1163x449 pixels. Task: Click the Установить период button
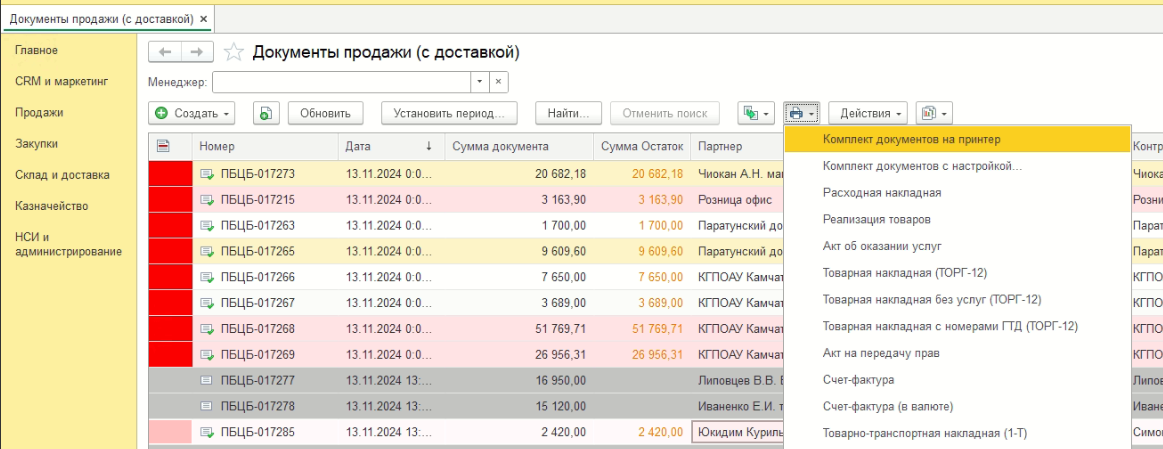(449, 114)
